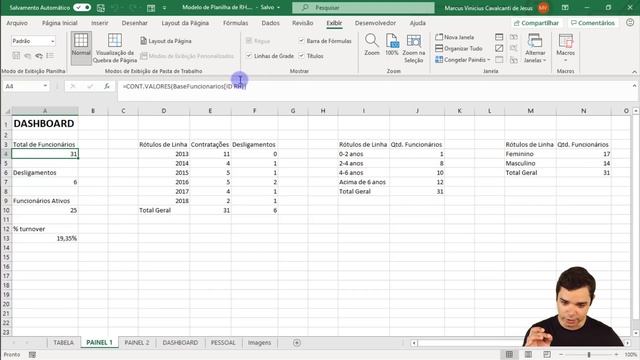The width and height of the screenshot is (640, 360).
Task: Reset zoom to 100%
Action: 392,45
